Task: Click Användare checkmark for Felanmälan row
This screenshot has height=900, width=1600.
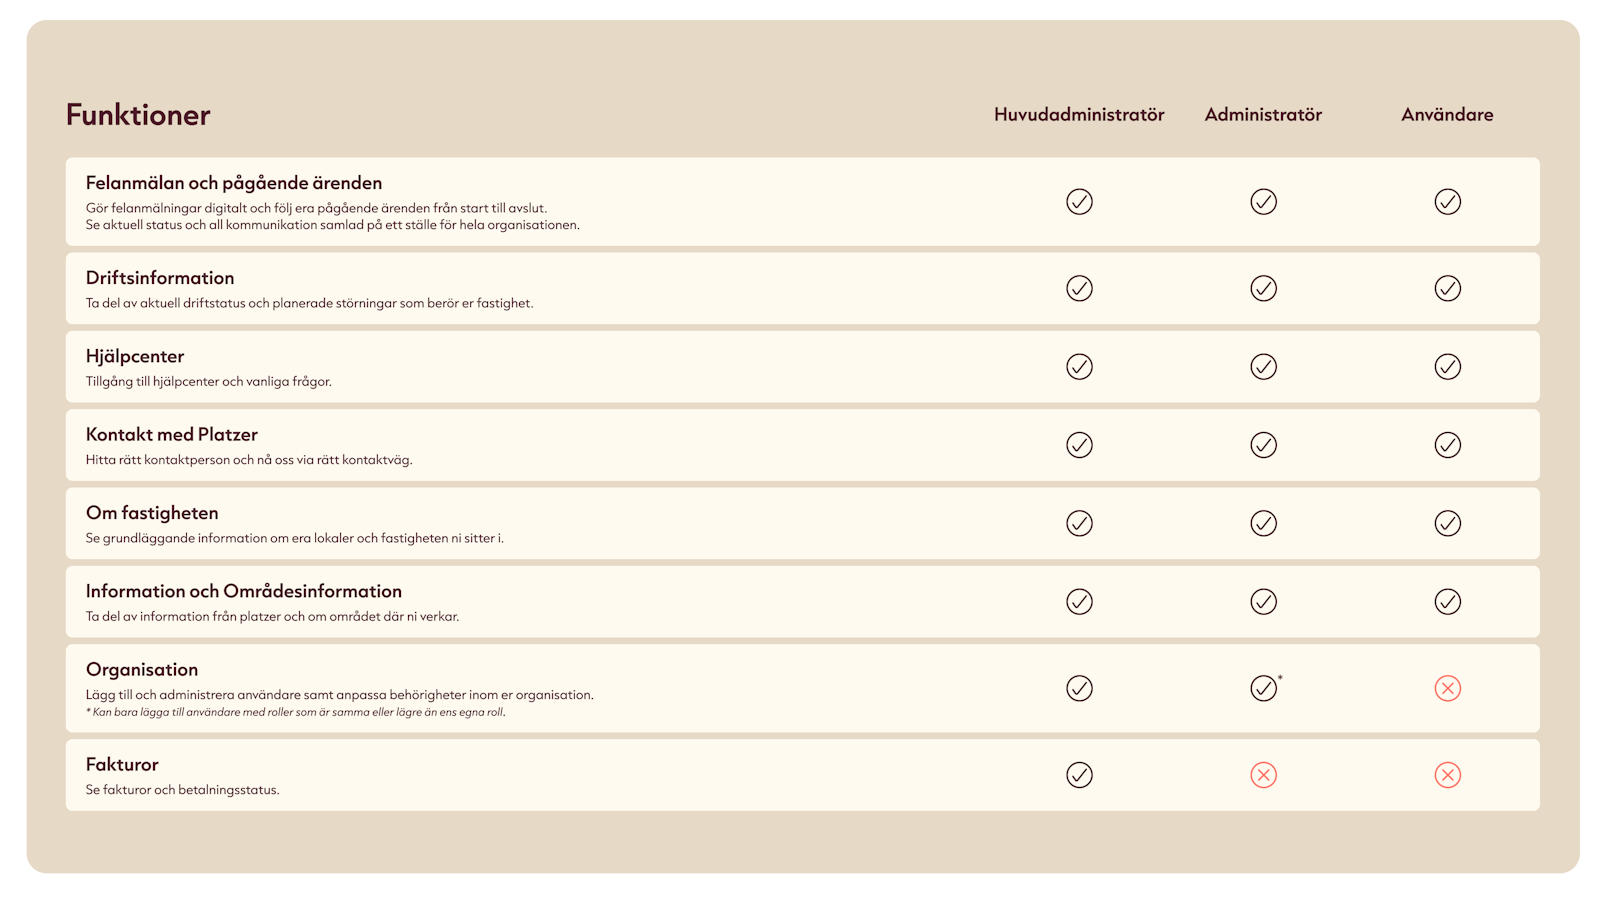Action: click(1447, 202)
